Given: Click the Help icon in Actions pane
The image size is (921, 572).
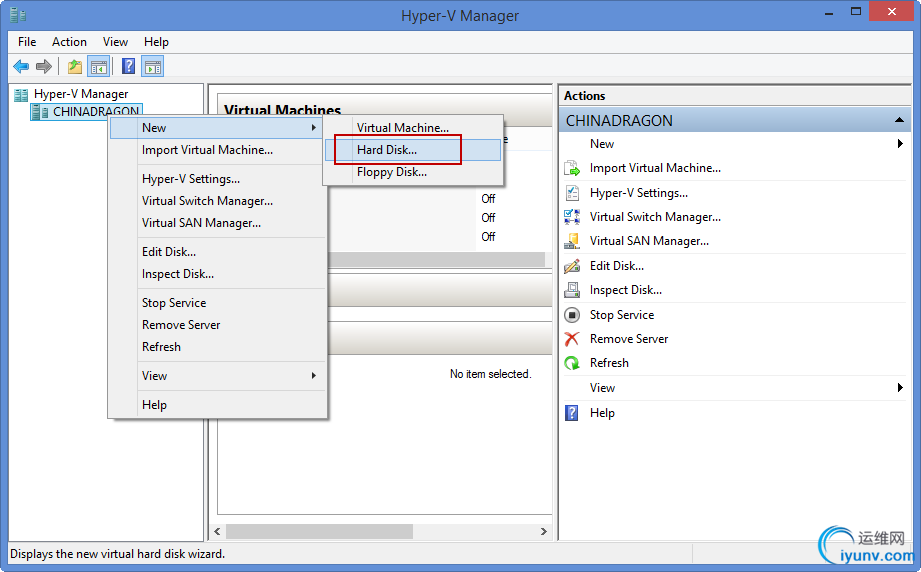Looking at the screenshot, I should click(x=572, y=413).
